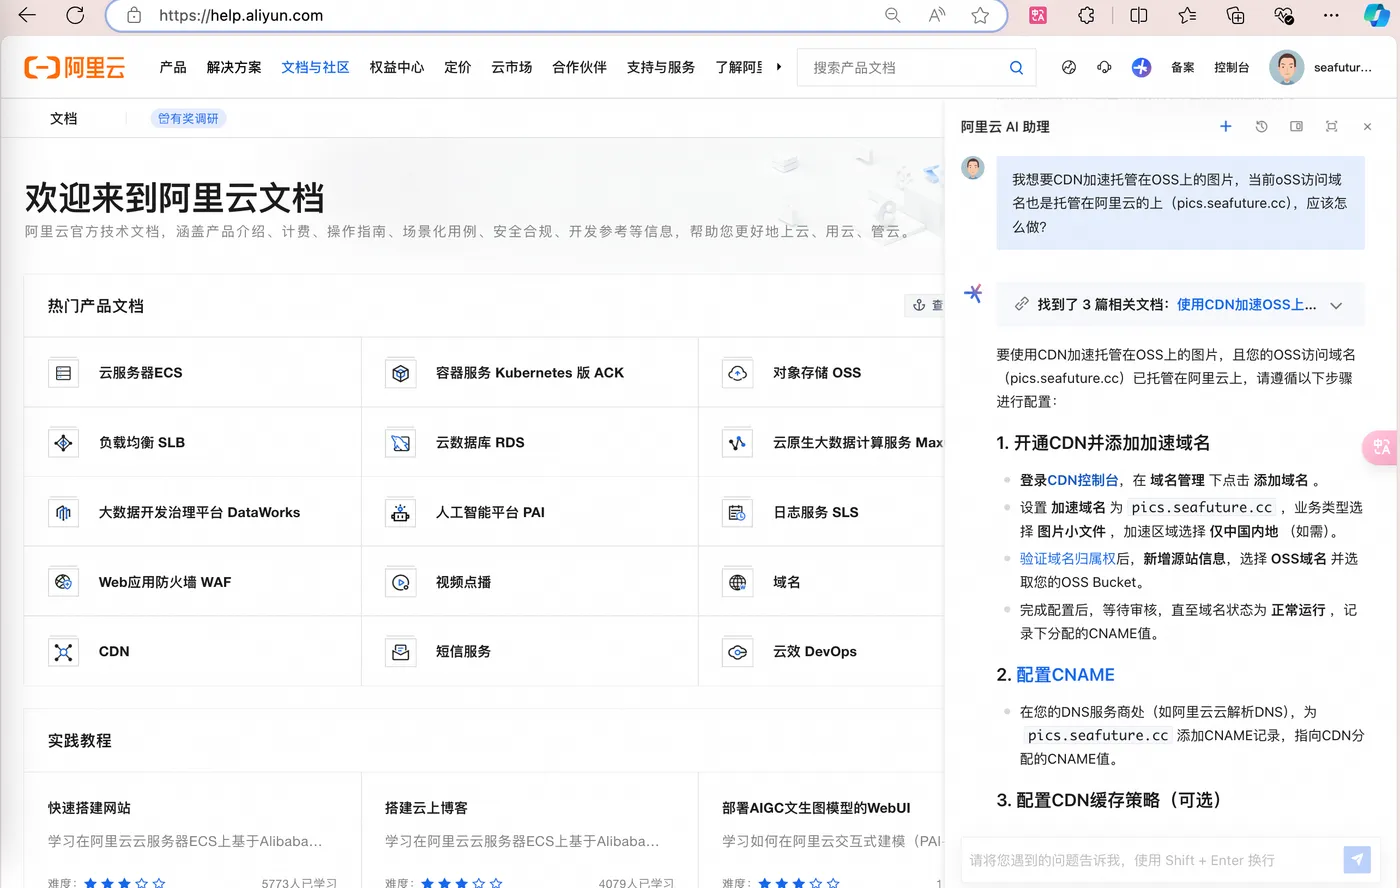Click the search magnifier in document search
This screenshot has height=888, width=1400.
click(x=1016, y=68)
